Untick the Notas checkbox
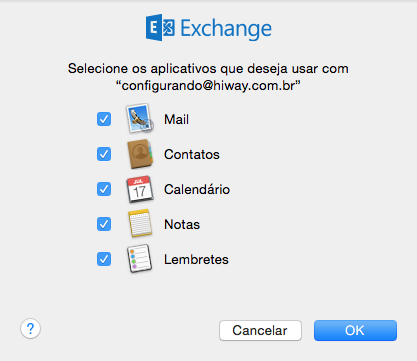Viewport: 417px width, 361px height. (104, 224)
